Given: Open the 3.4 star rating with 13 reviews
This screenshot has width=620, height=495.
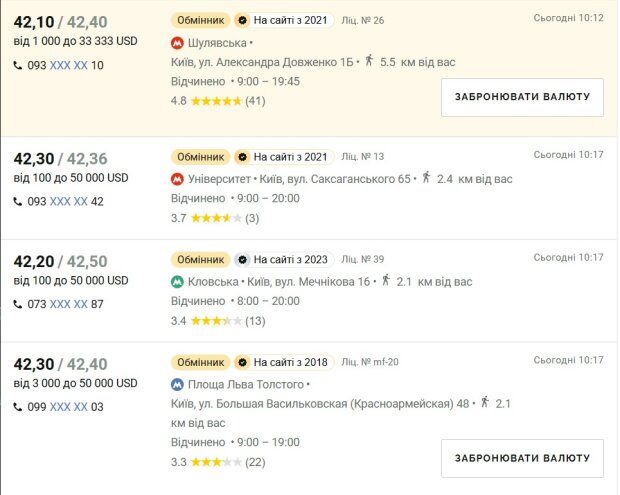Looking at the screenshot, I should pos(218,321).
